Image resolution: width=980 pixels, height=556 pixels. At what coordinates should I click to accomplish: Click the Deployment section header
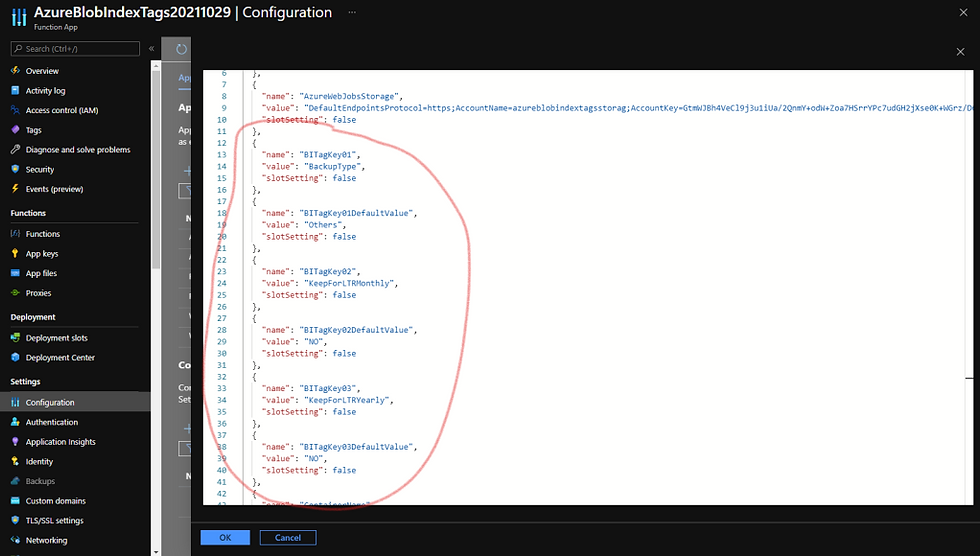pyautogui.click(x=32, y=317)
